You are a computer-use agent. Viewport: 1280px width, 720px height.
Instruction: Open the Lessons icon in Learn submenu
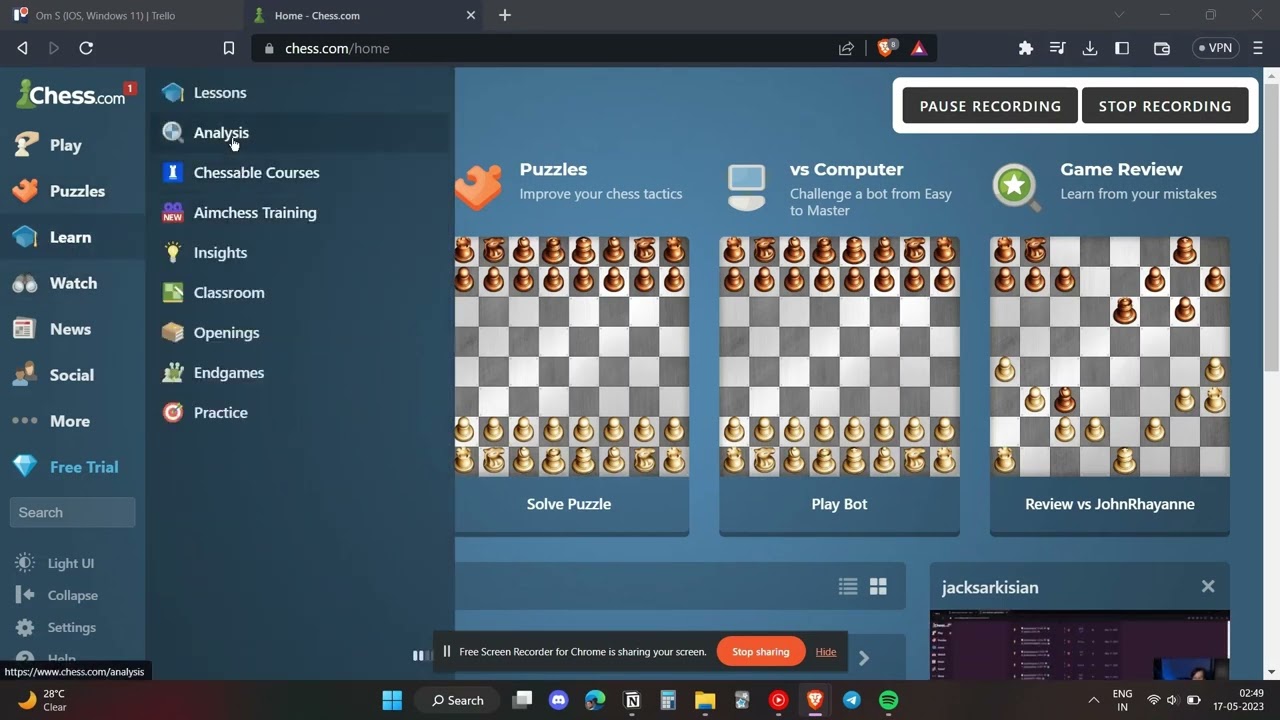(x=173, y=92)
